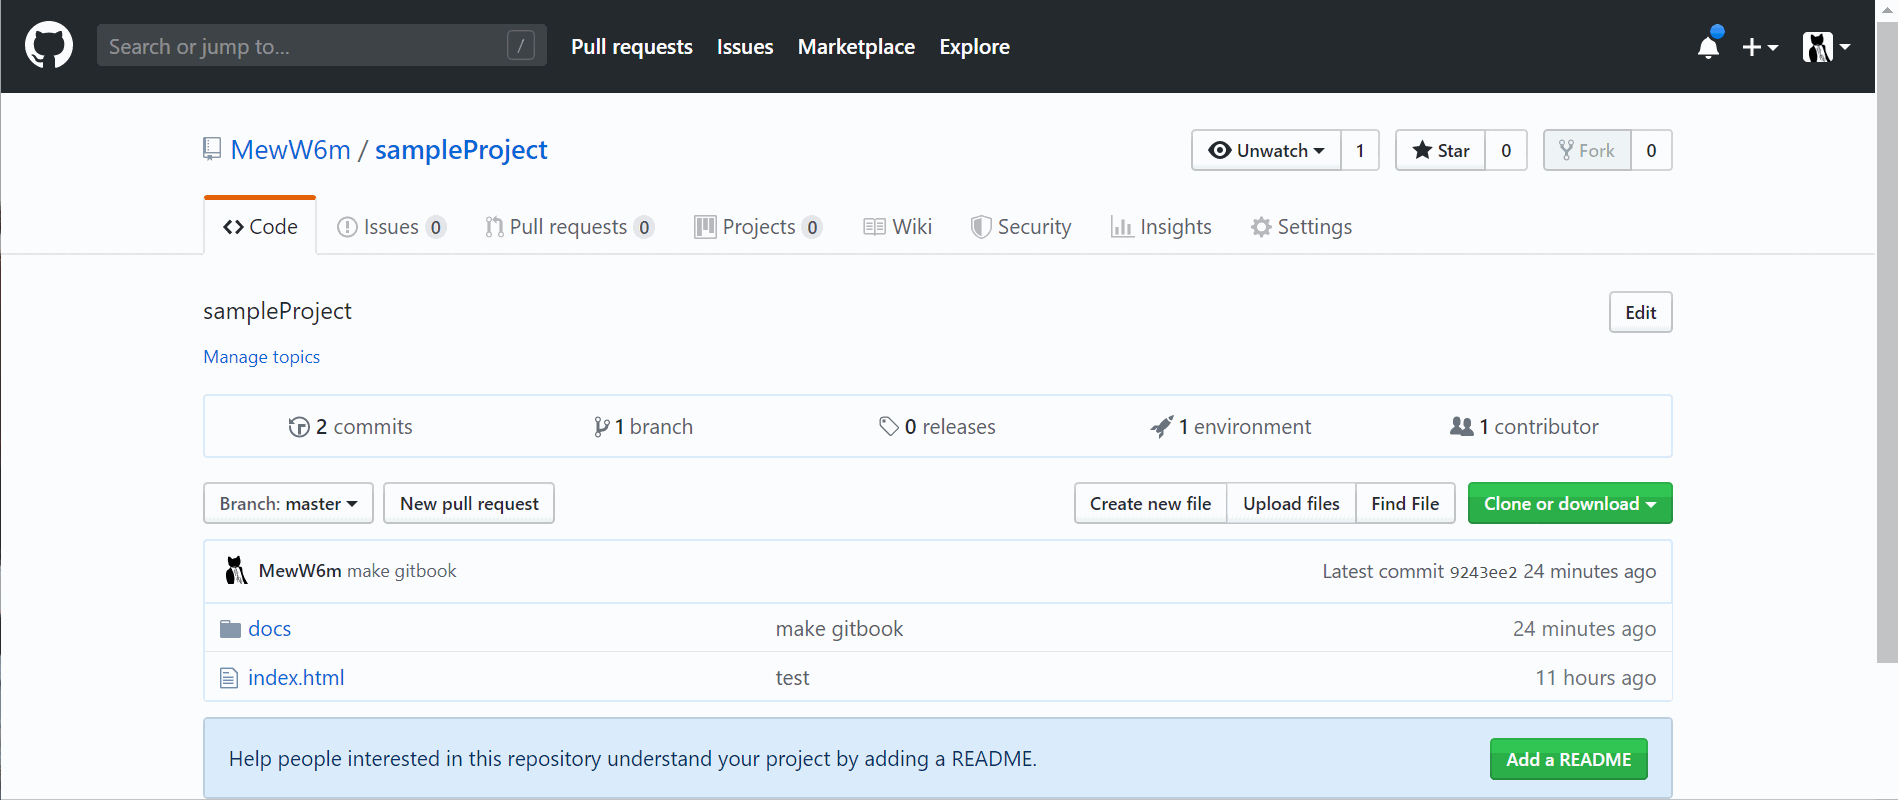Click Edit for the repository description
The image size is (1898, 800).
click(x=1640, y=312)
